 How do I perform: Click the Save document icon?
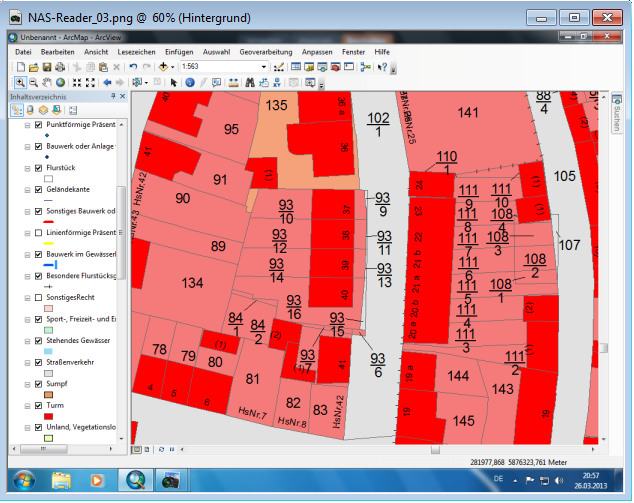click(x=46, y=67)
